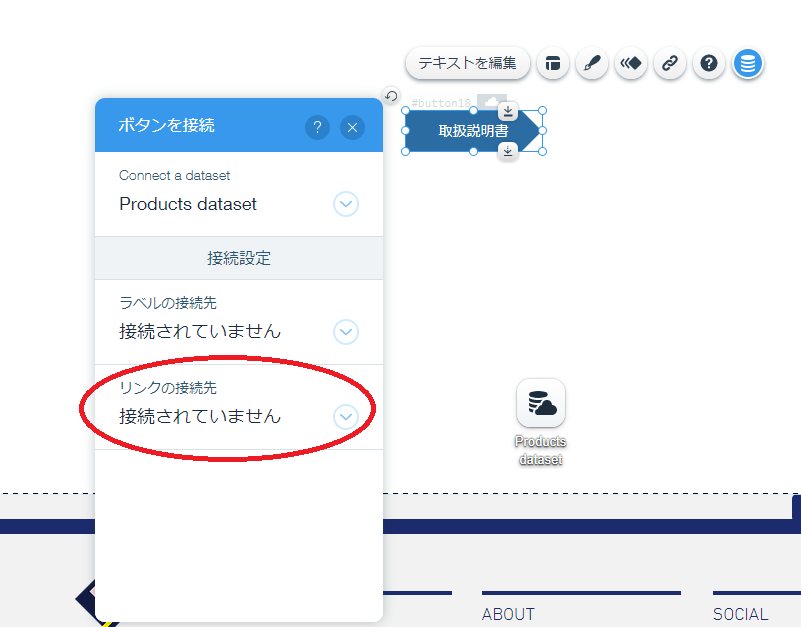Open the design brush icon
The height and width of the screenshot is (627, 801).
click(592, 63)
